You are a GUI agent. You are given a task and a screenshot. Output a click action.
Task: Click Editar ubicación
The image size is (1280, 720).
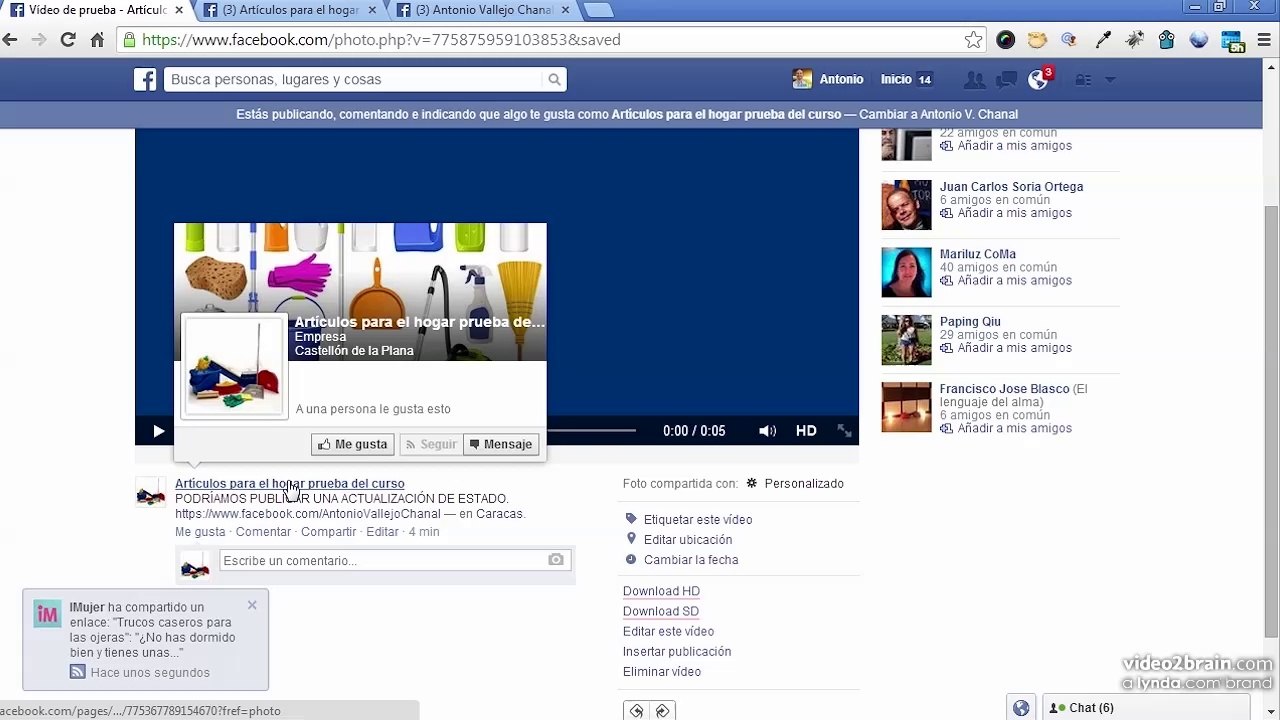pyautogui.click(x=687, y=540)
